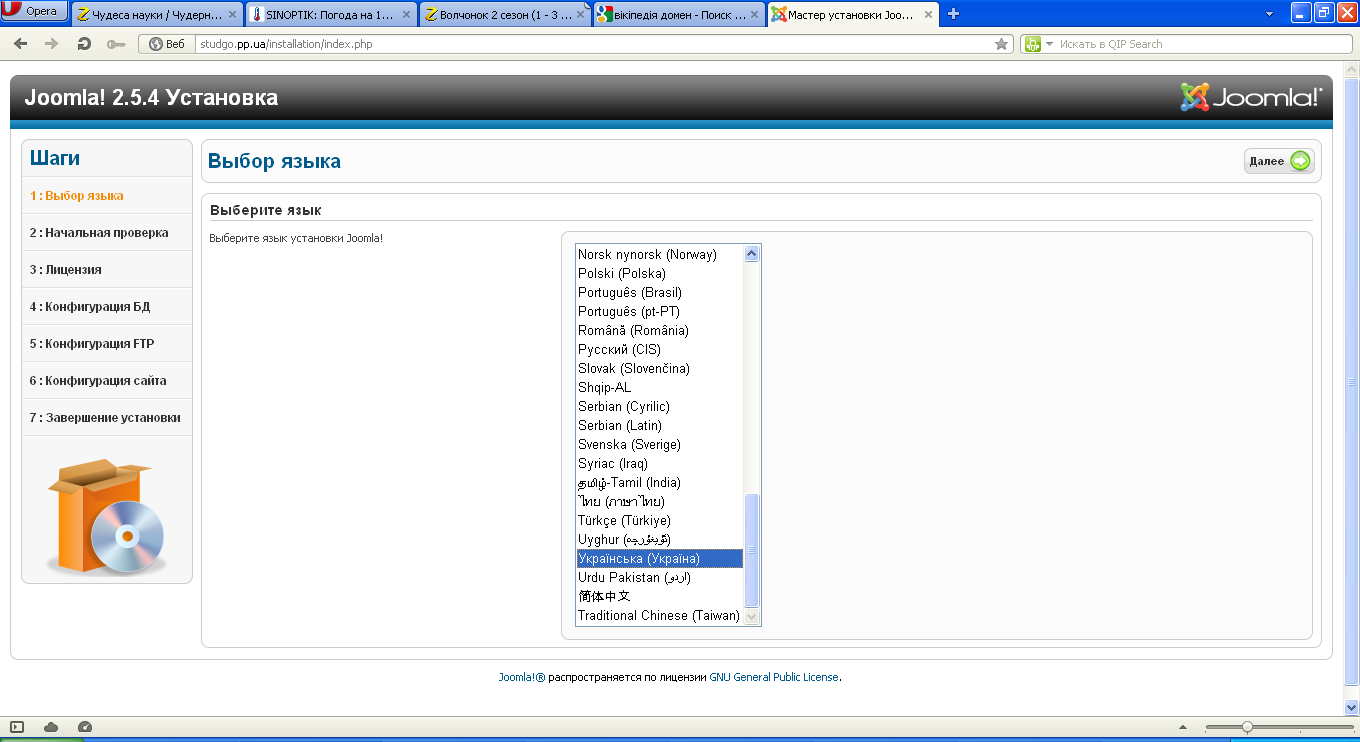Click the password key wand icon
Viewport: 1360px width, 742px height.
click(x=116, y=44)
